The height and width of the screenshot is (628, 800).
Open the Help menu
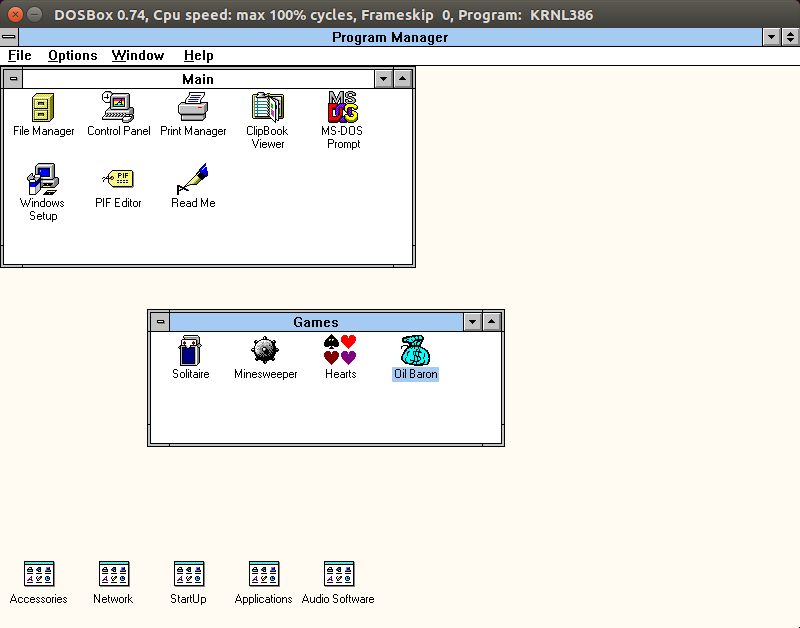tap(198, 56)
